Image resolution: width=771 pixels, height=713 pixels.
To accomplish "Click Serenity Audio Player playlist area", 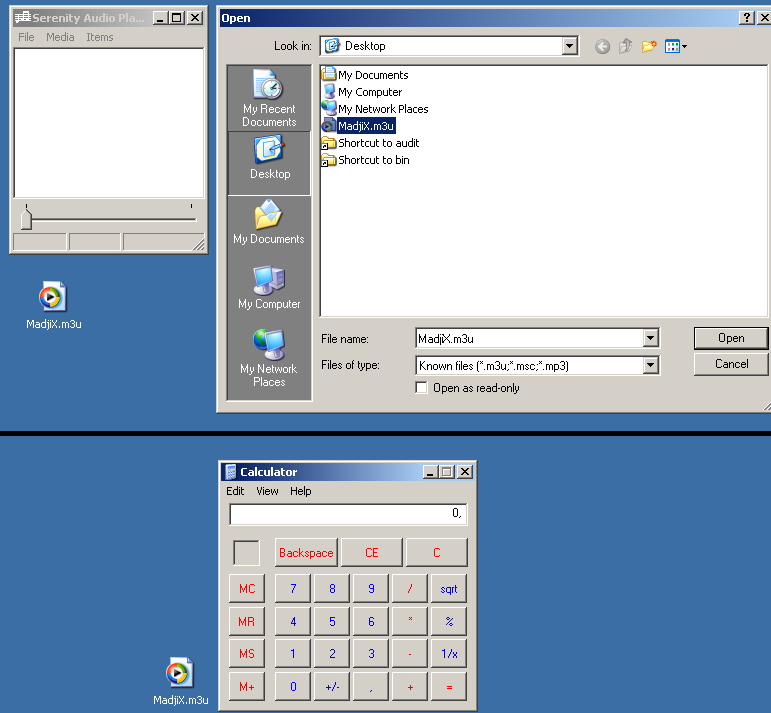I will coord(109,123).
